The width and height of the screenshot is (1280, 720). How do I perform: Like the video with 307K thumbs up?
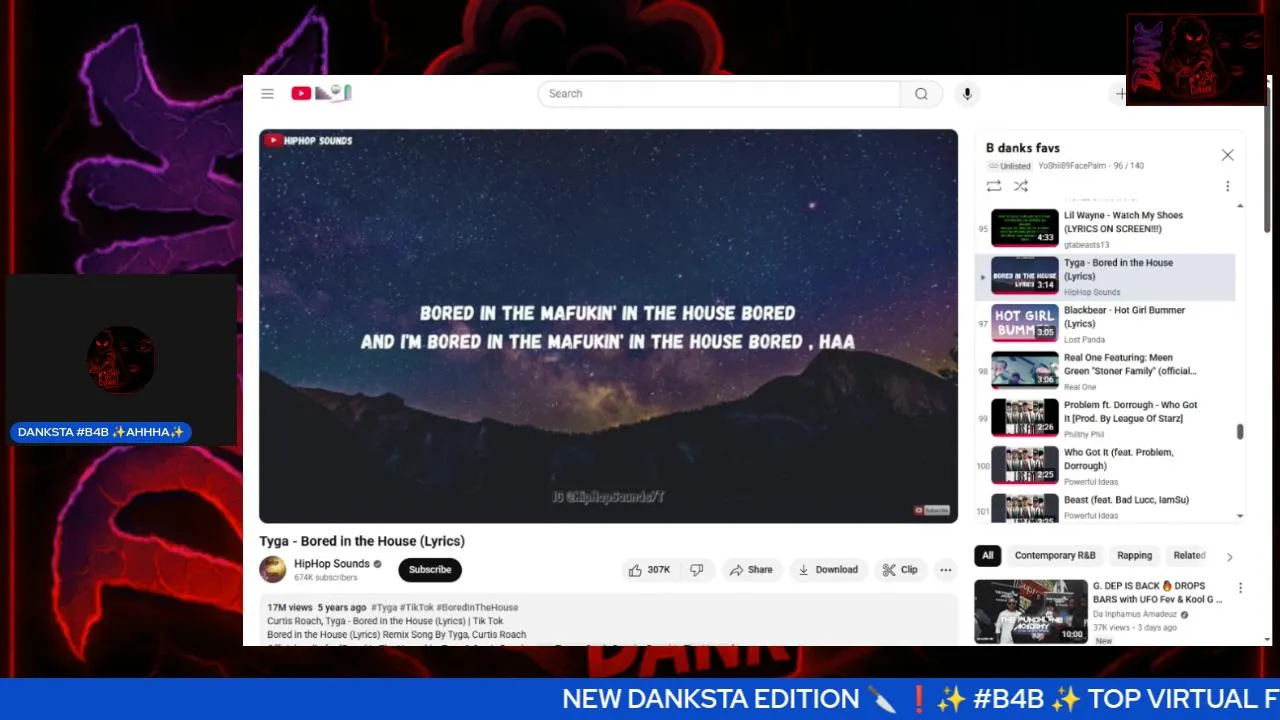[649, 570]
